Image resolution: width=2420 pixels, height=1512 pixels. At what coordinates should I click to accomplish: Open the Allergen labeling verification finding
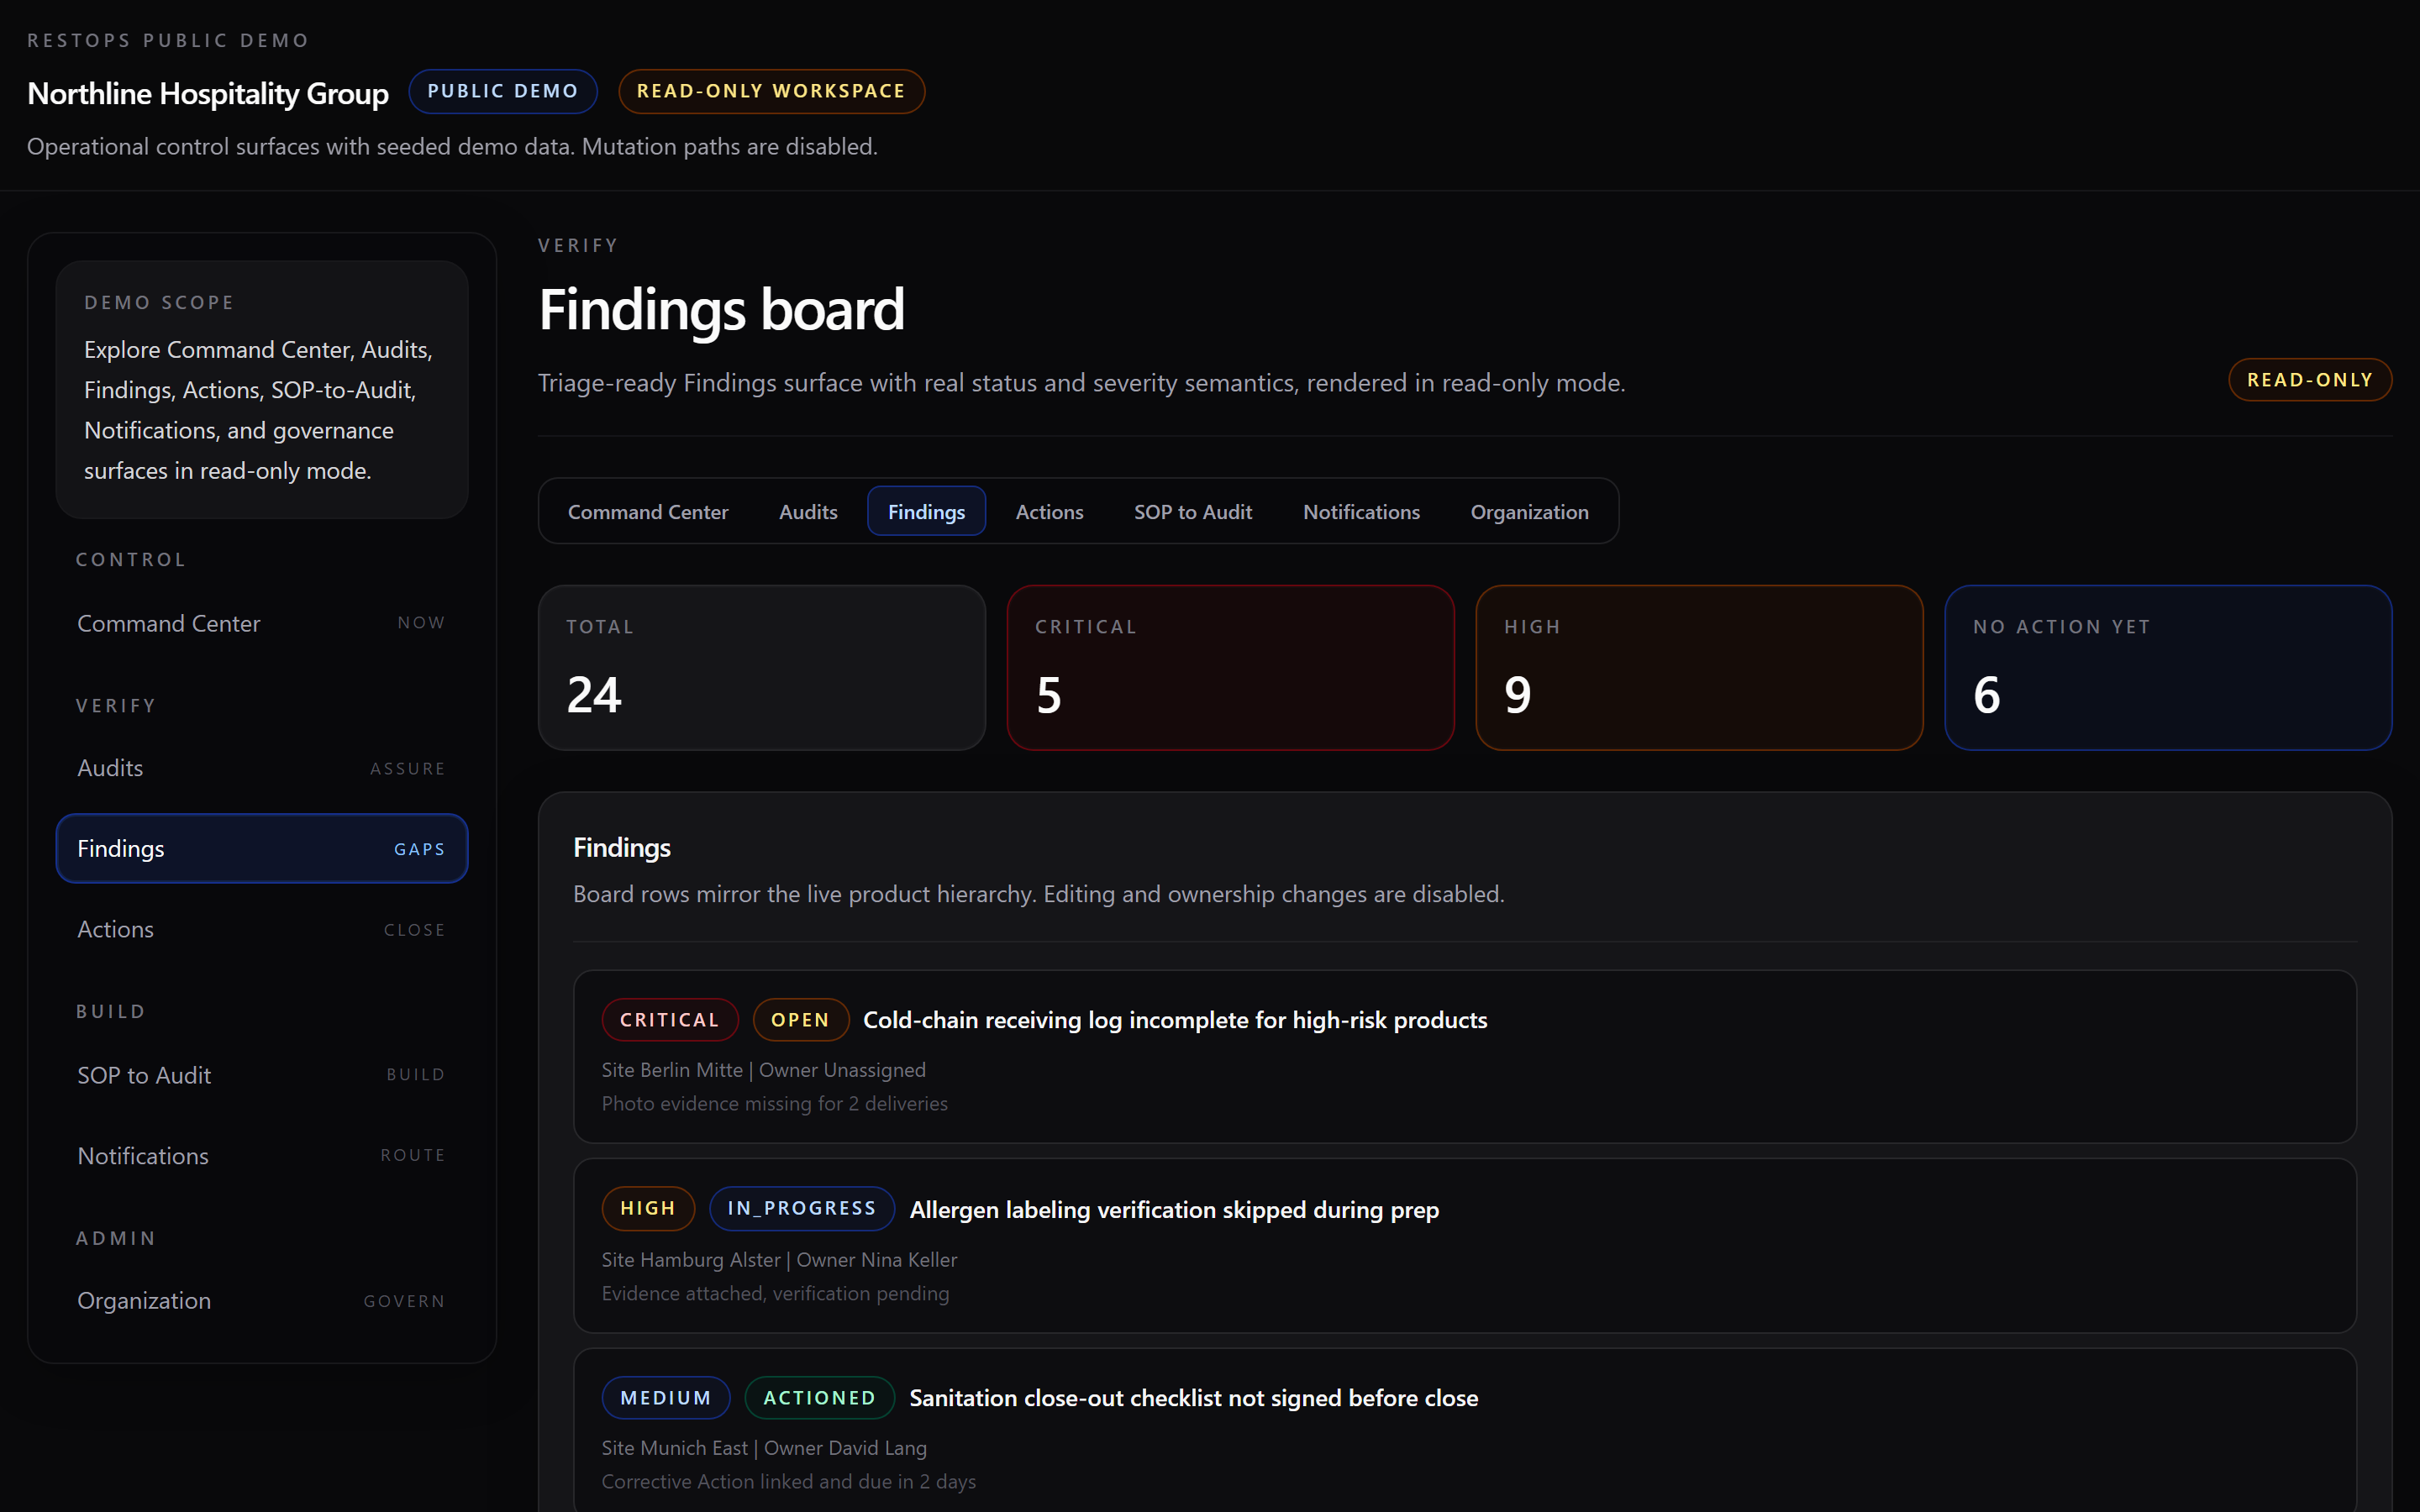(1465, 1246)
